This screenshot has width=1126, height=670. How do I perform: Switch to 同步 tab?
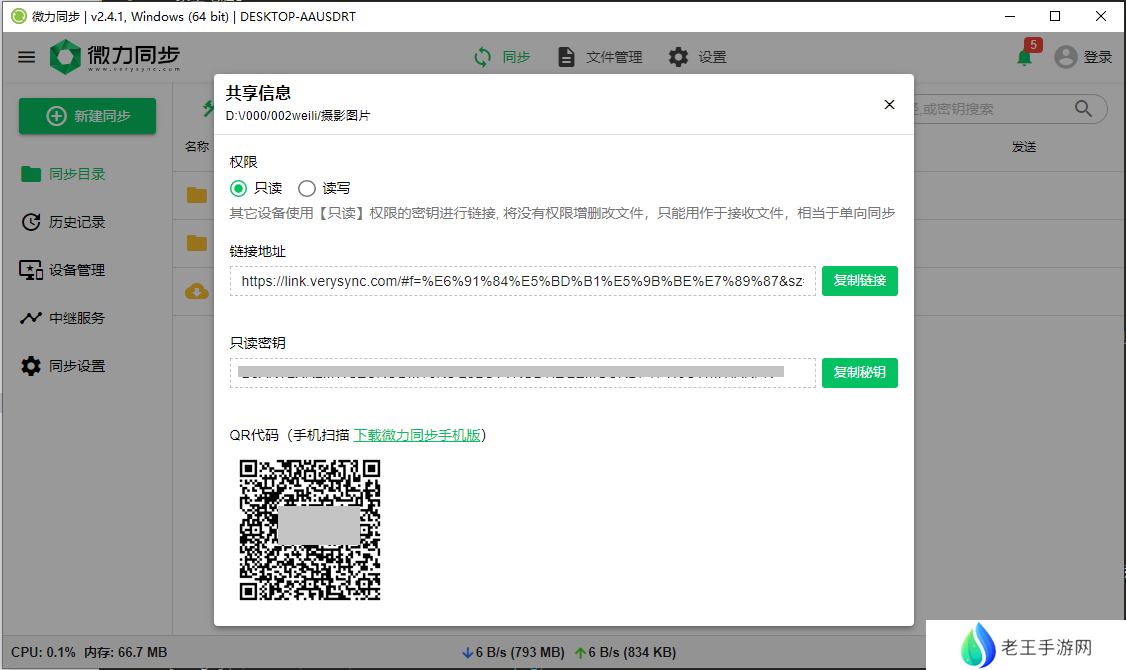(x=502, y=57)
